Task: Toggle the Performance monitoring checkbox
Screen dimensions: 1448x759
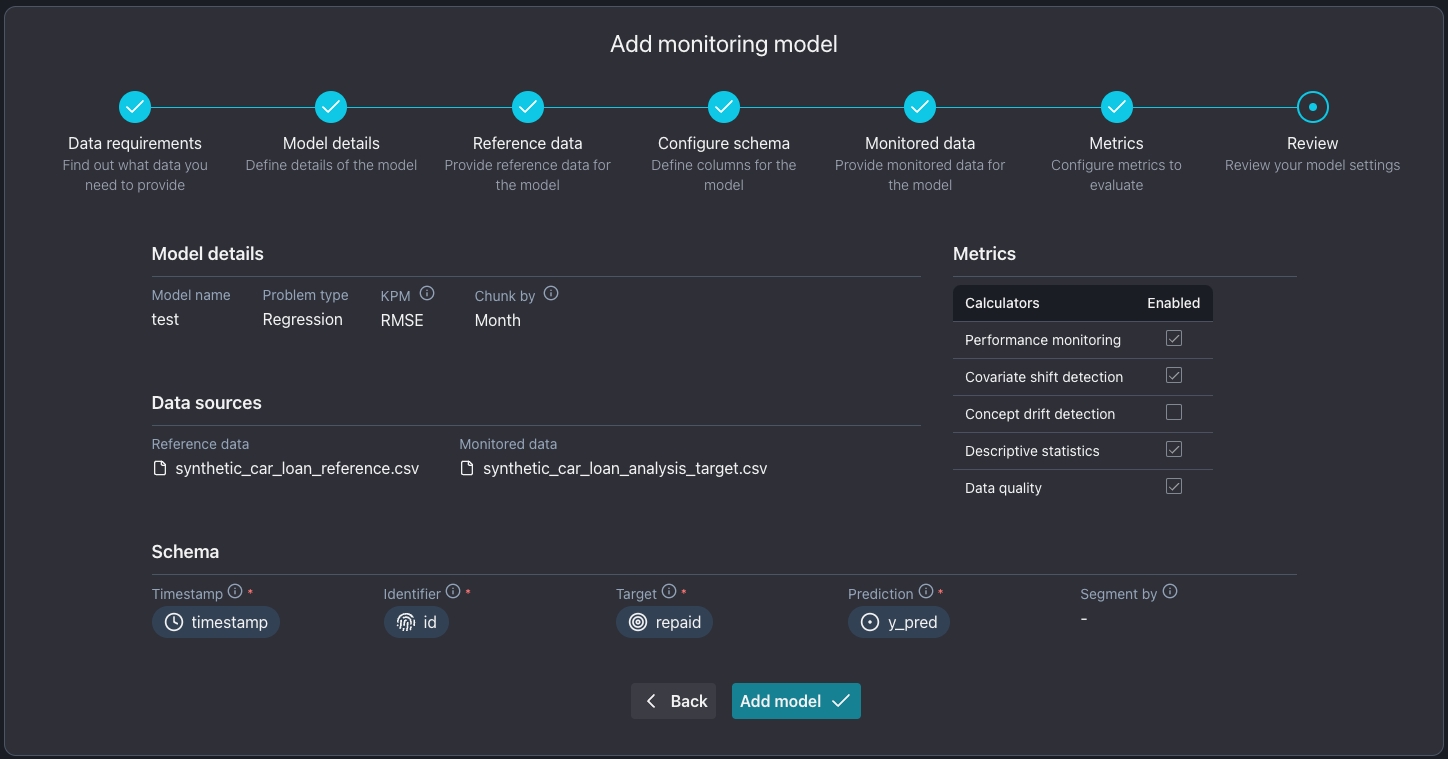Action: [1174, 339]
